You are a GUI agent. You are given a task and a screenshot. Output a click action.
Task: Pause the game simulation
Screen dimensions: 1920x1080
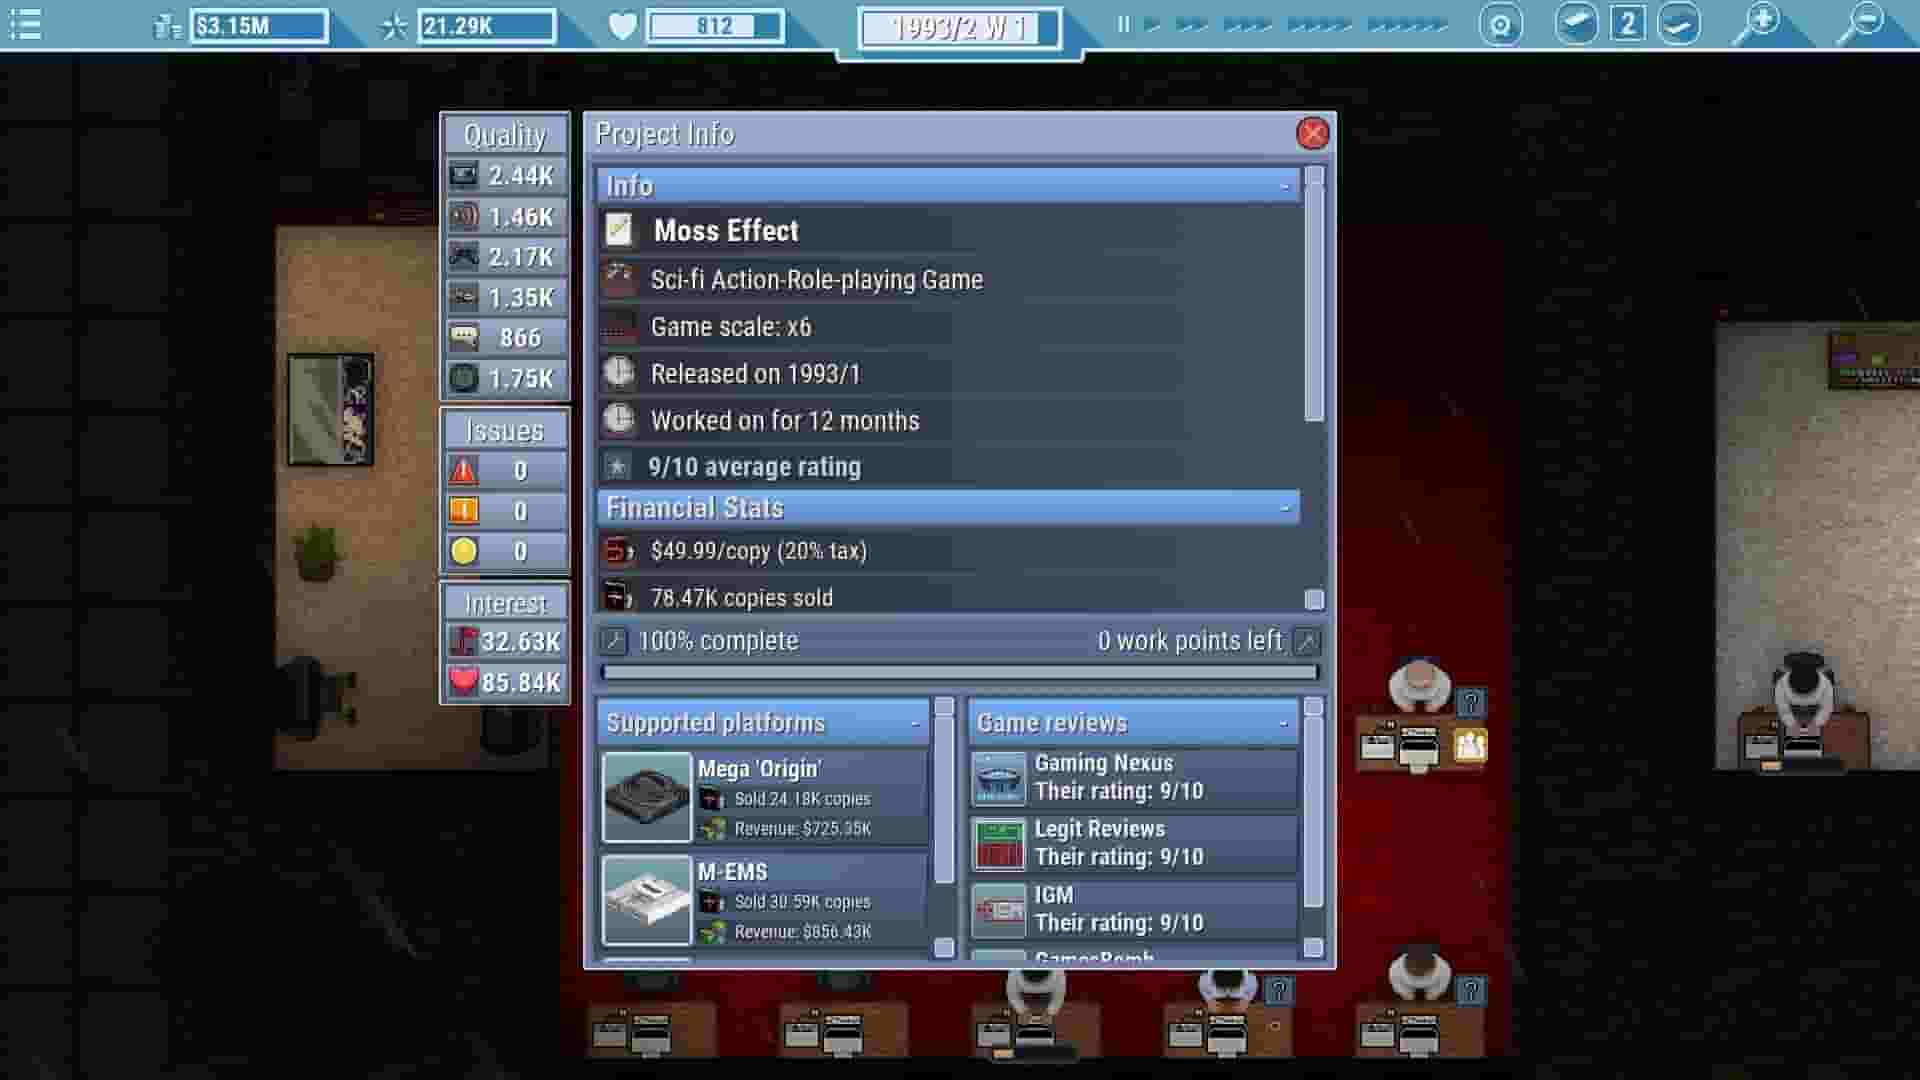coord(1123,24)
